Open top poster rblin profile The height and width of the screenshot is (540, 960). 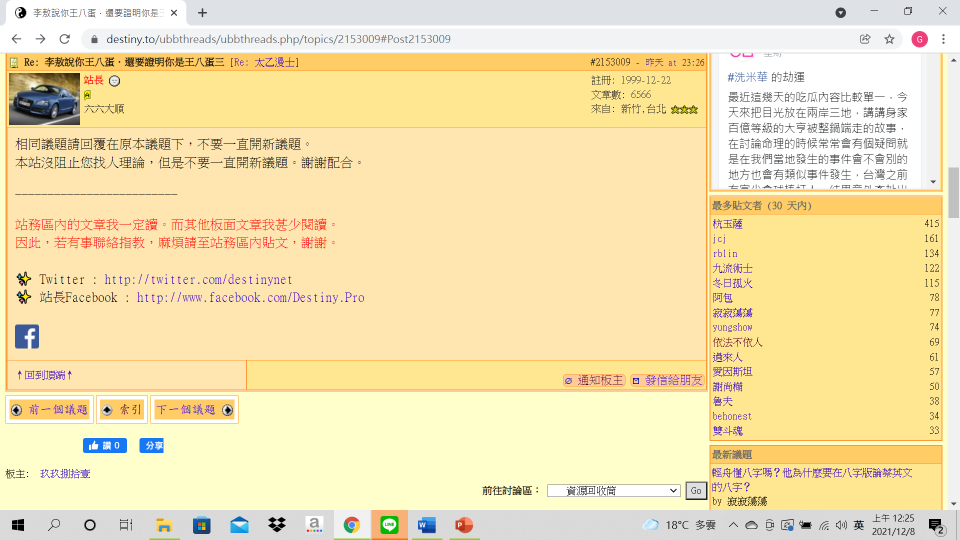725,253
